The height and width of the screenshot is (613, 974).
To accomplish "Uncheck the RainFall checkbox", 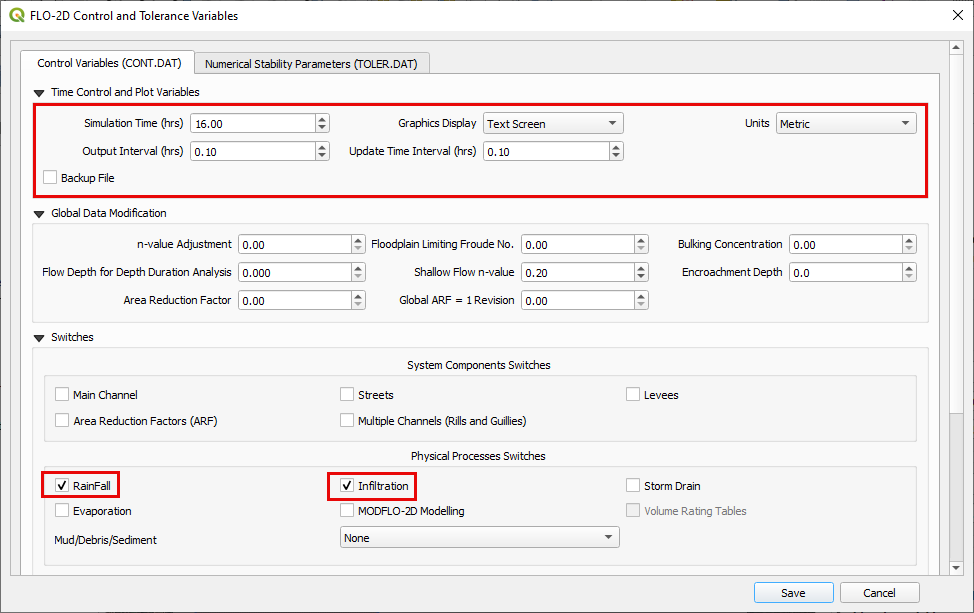I will [63, 486].
